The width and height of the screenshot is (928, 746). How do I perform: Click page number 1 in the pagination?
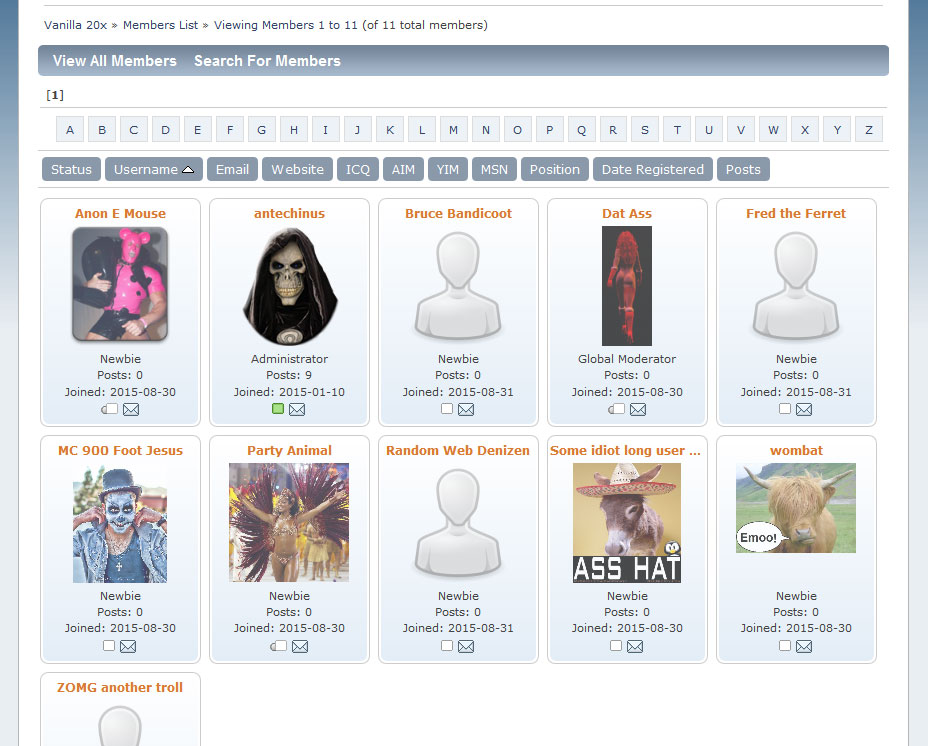click(x=55, y=95)
